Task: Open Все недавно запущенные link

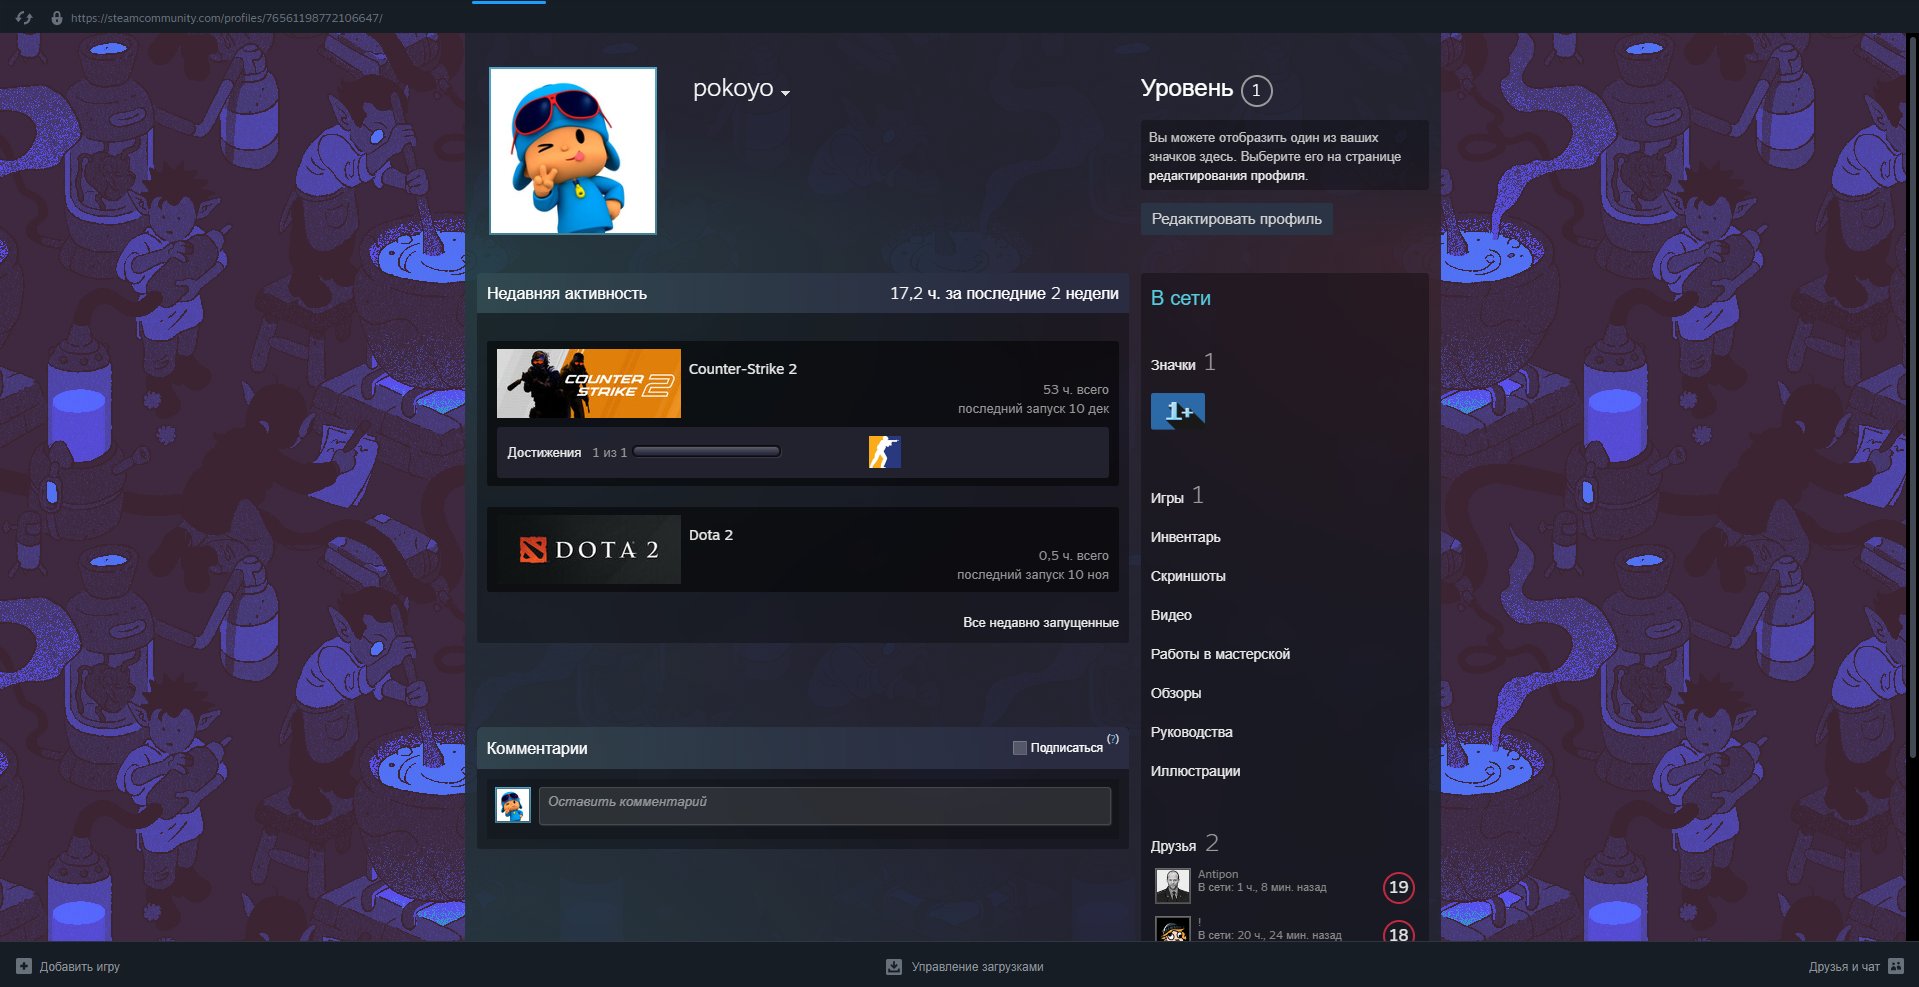Action: (1040, 622)
